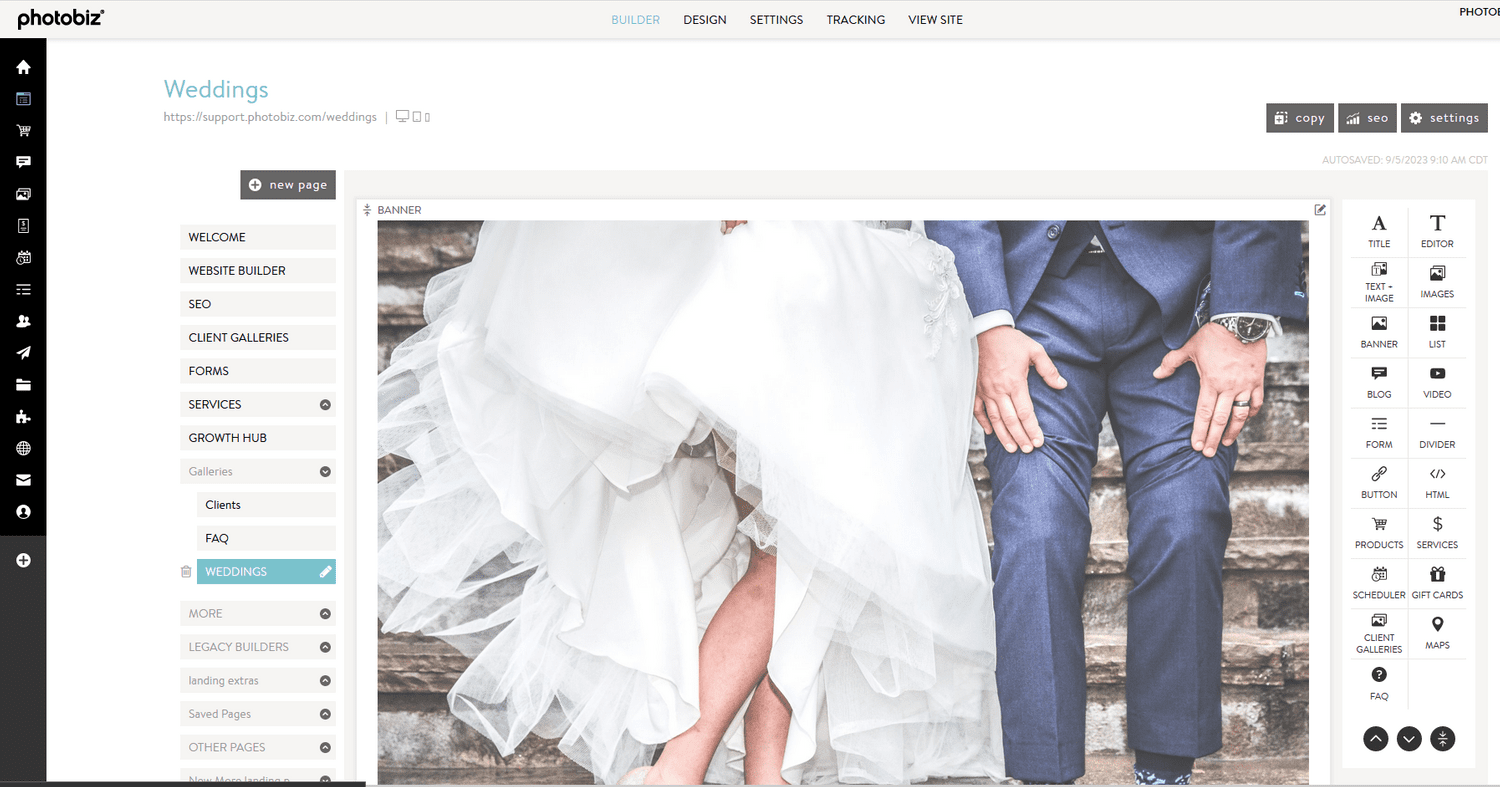The width and height of the screenshot is (1500, 787).
Task: Switch to the TRACKING tab
Action: pos(855,19)
